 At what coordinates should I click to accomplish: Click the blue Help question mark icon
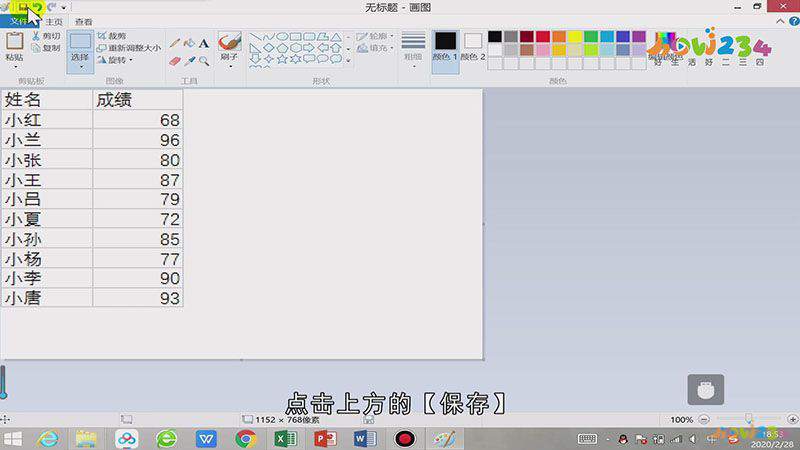coord(794,21)
